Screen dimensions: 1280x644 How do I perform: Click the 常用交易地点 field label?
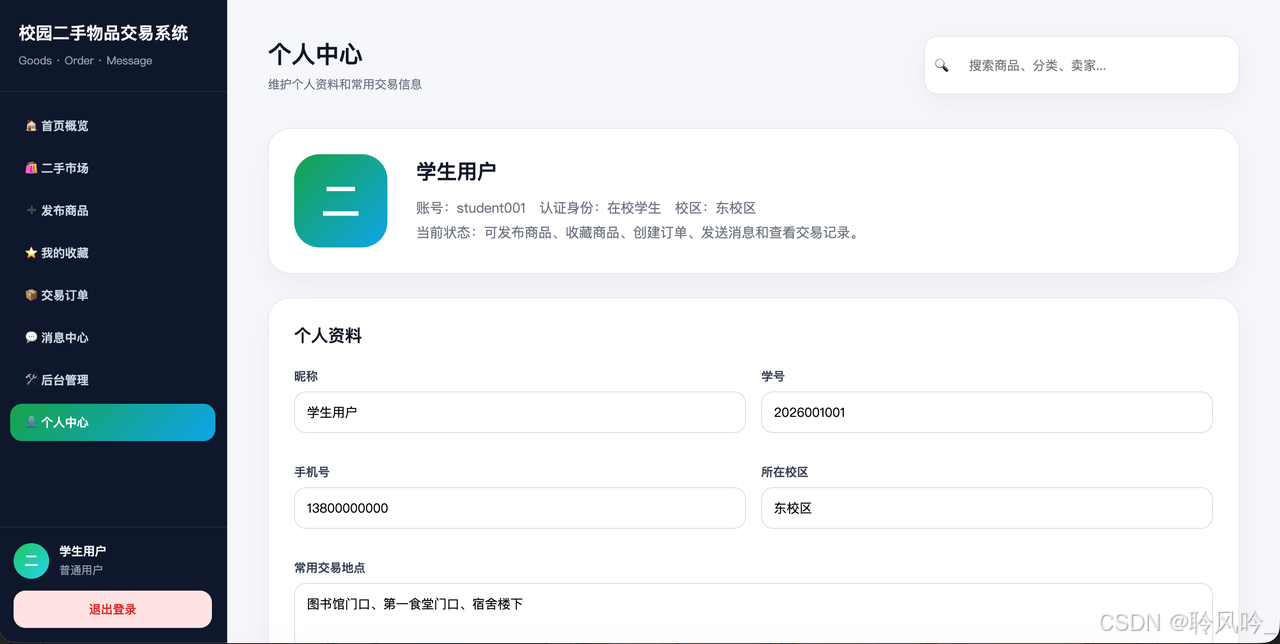329,568
